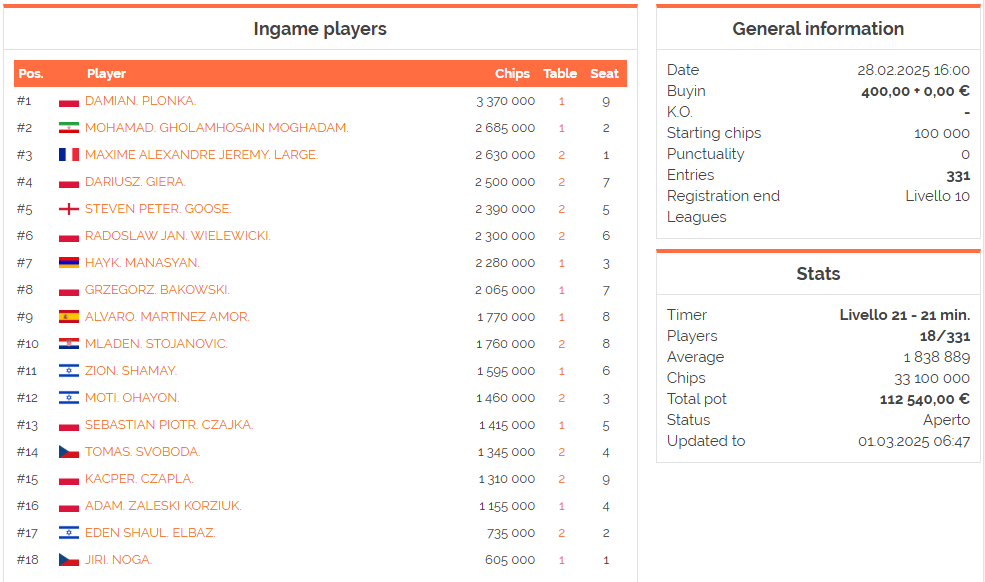985x582 pixels.
Task: Click Croatian flag next to Mladen Stojanovic
Action: pyautogui.click(x=68, y=344)
